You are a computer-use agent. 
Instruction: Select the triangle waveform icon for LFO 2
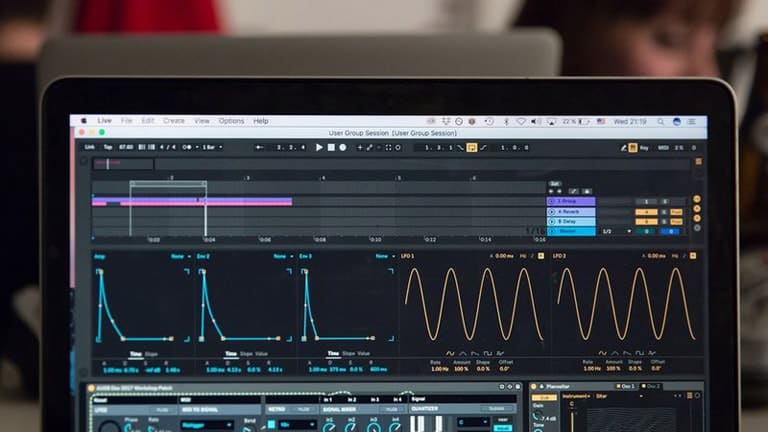(615, 353)
